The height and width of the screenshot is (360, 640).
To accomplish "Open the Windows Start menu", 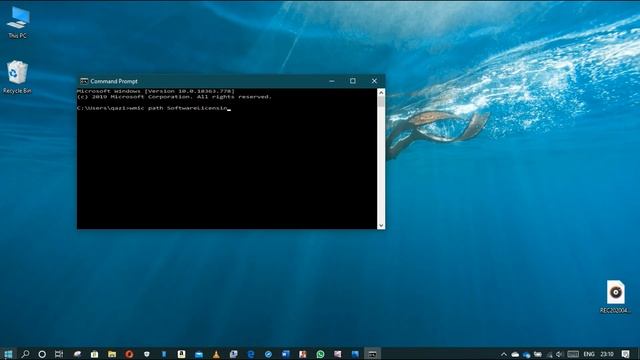I will [8, 354].
